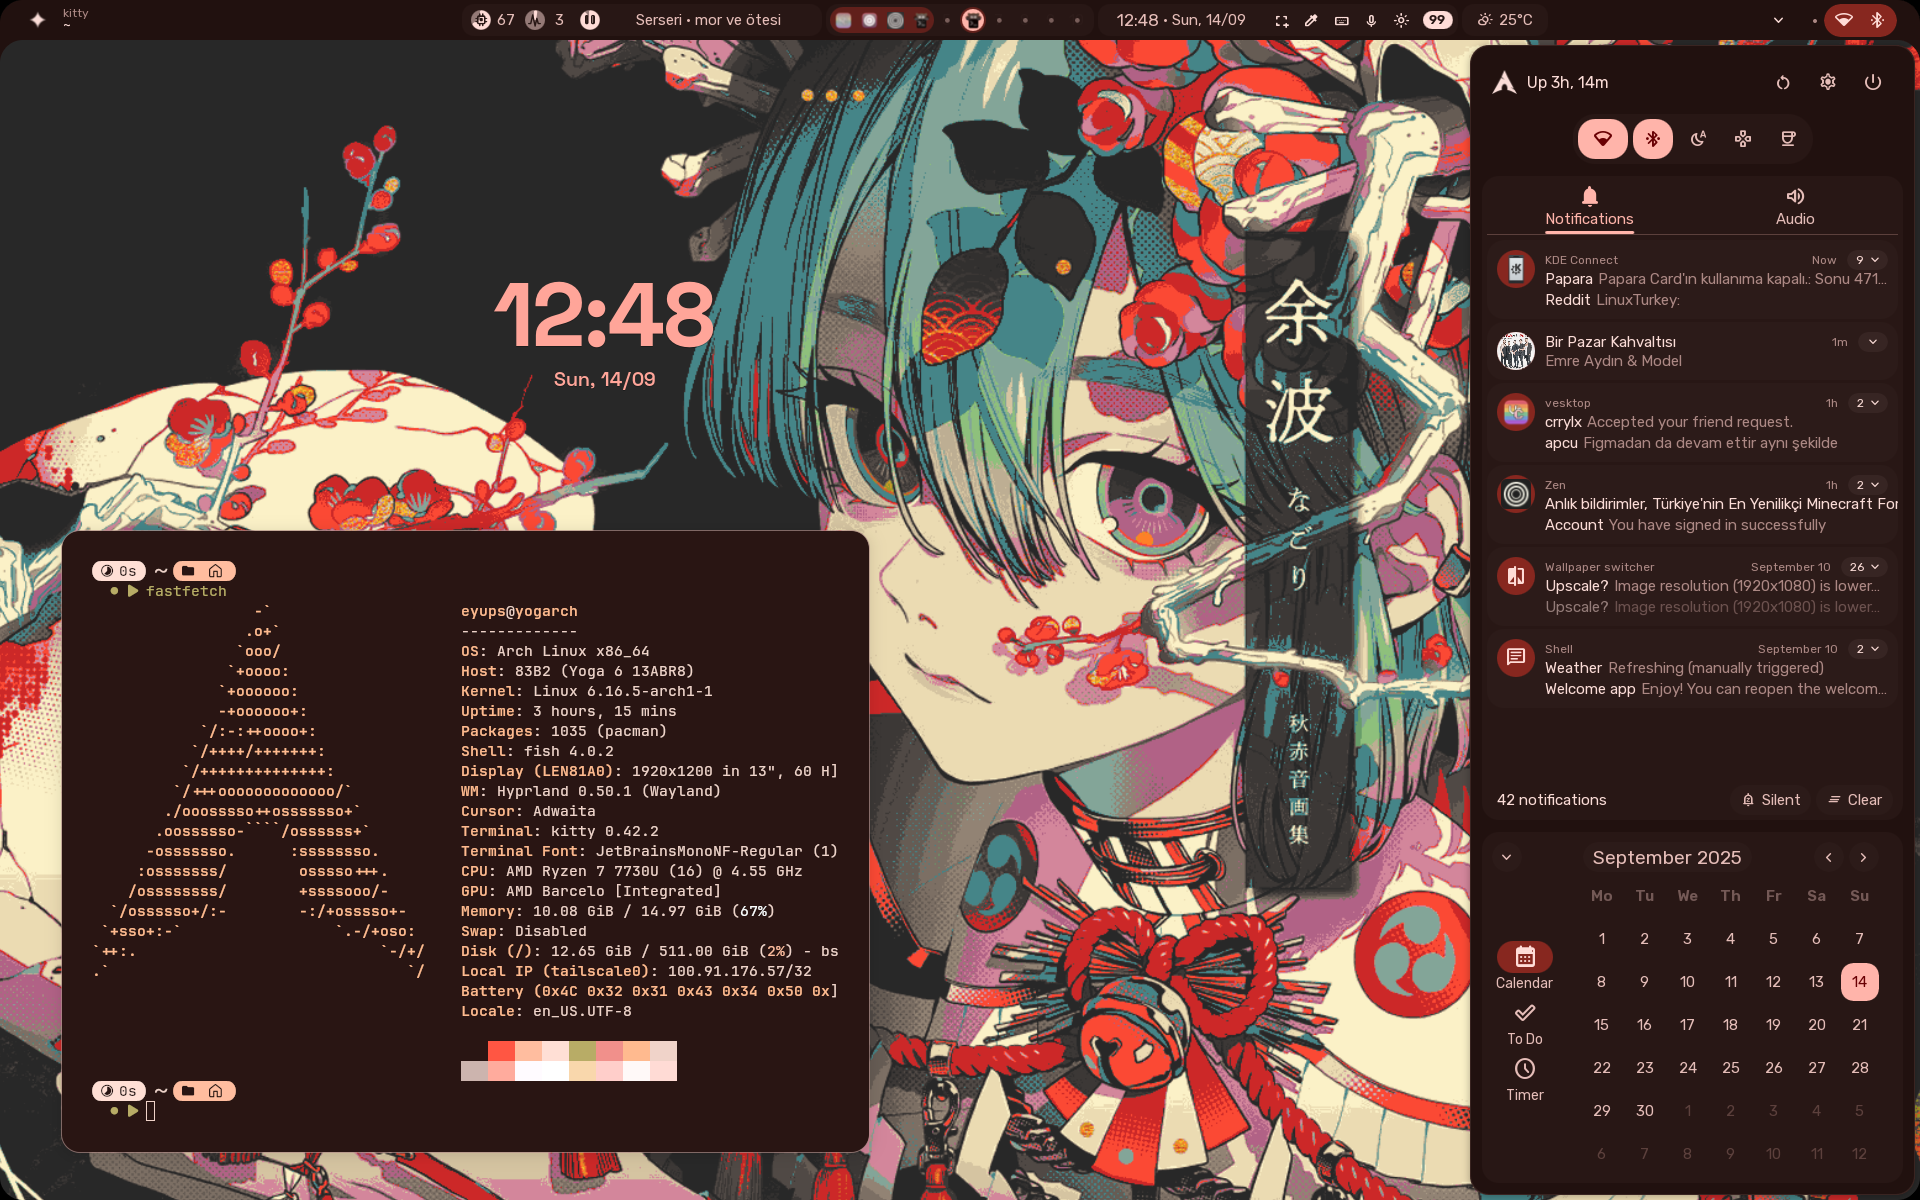Switch to the Audio tab
Screen dimensions: 1920x1200
[x=1795, y=207]
